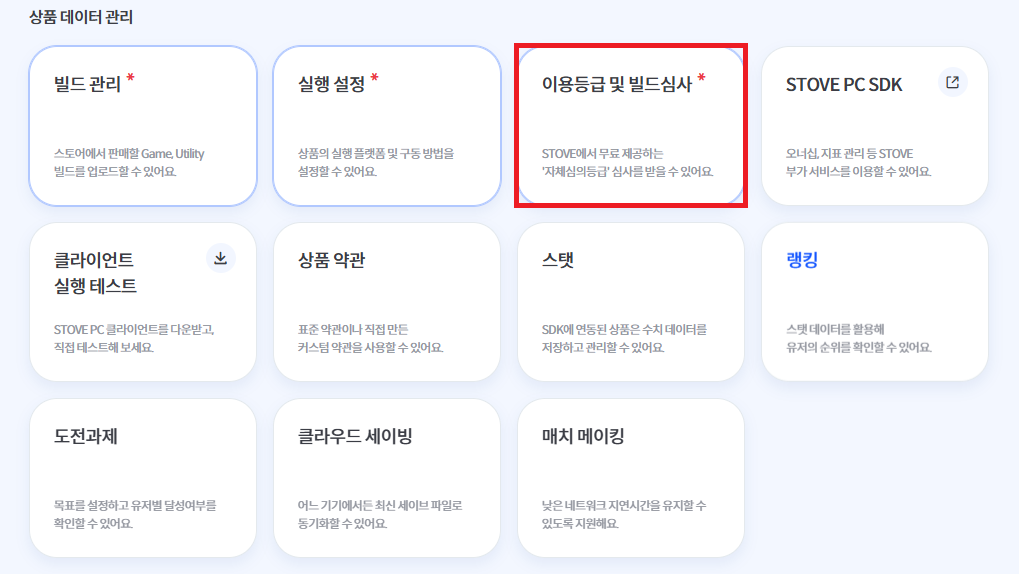
Task: Open 클라이언트 실행 테스트 card
Action: 143,302
